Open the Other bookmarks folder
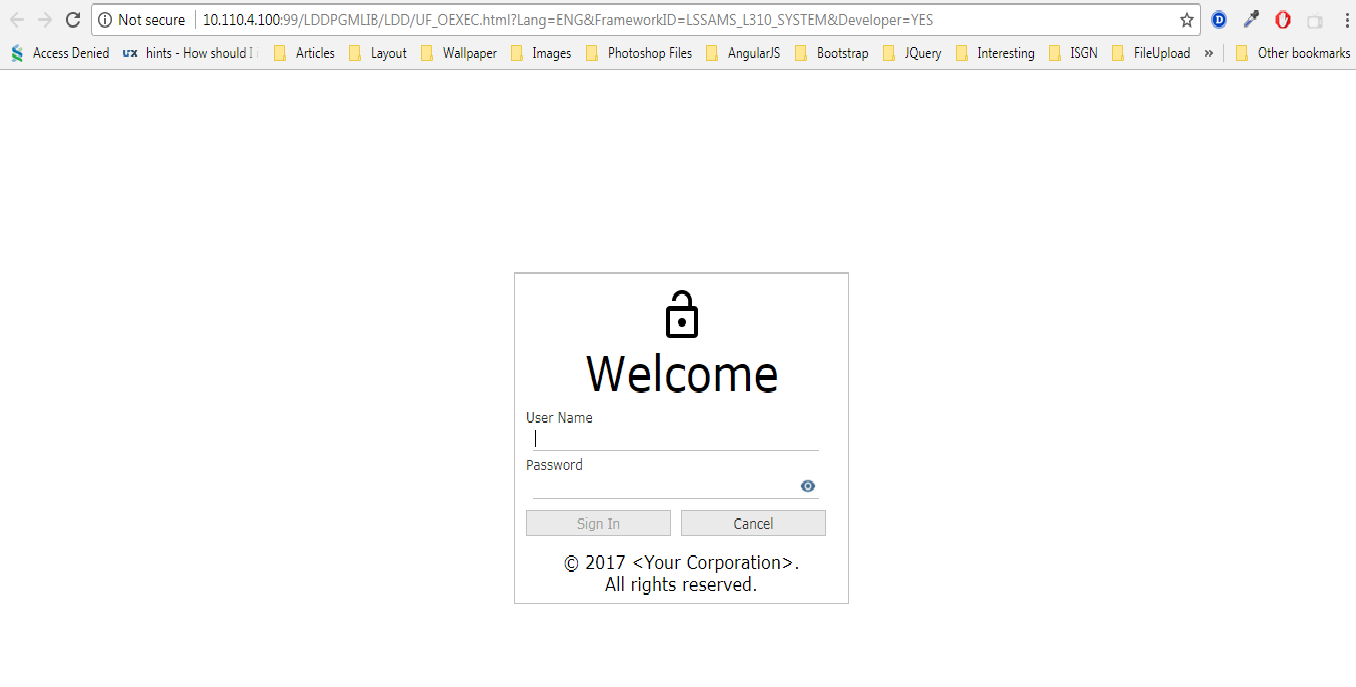 [x=1293, y=53]
